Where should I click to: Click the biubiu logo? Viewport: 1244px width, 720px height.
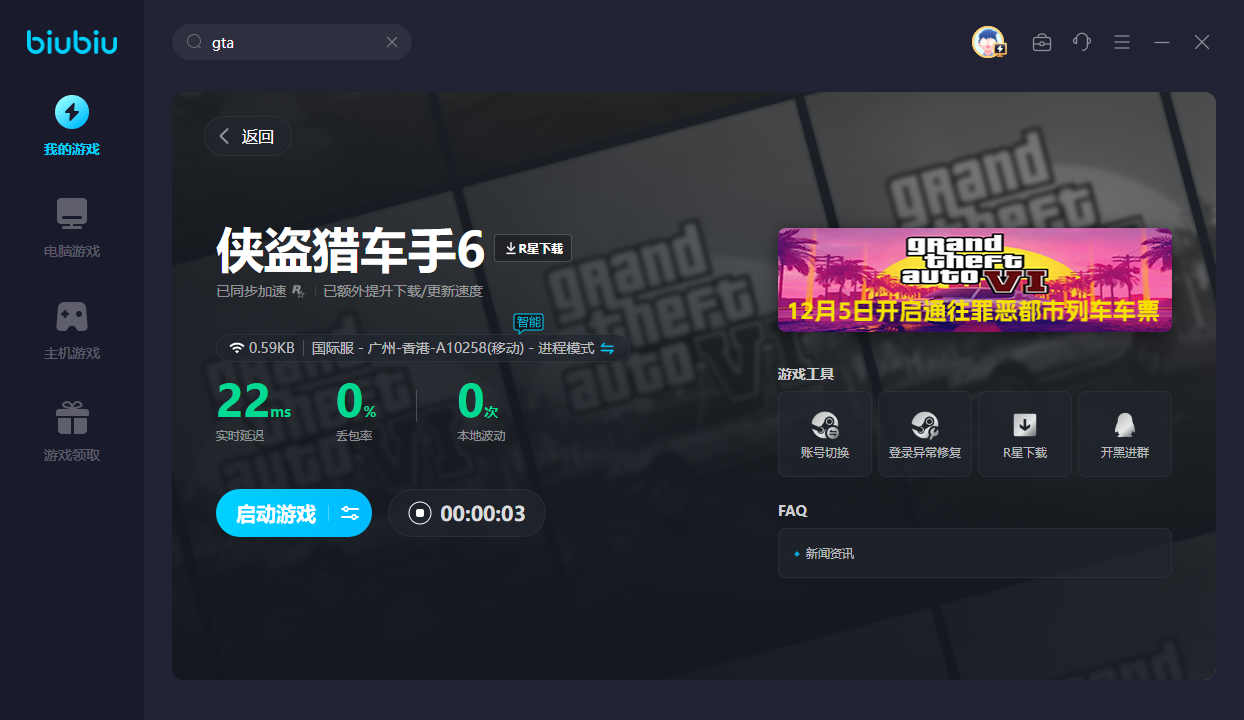pos(72,42)
